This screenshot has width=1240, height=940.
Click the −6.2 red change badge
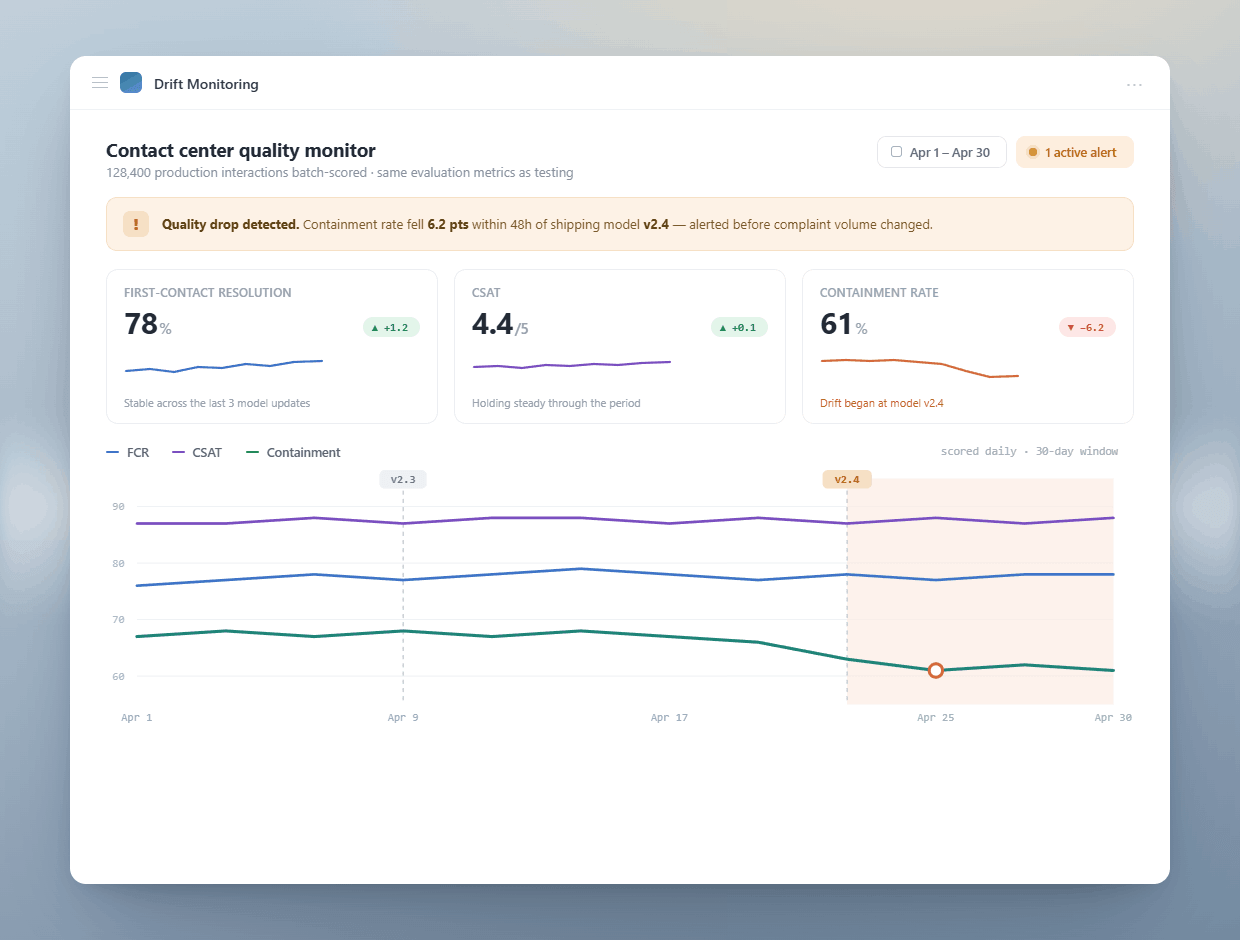point(1087,327)
